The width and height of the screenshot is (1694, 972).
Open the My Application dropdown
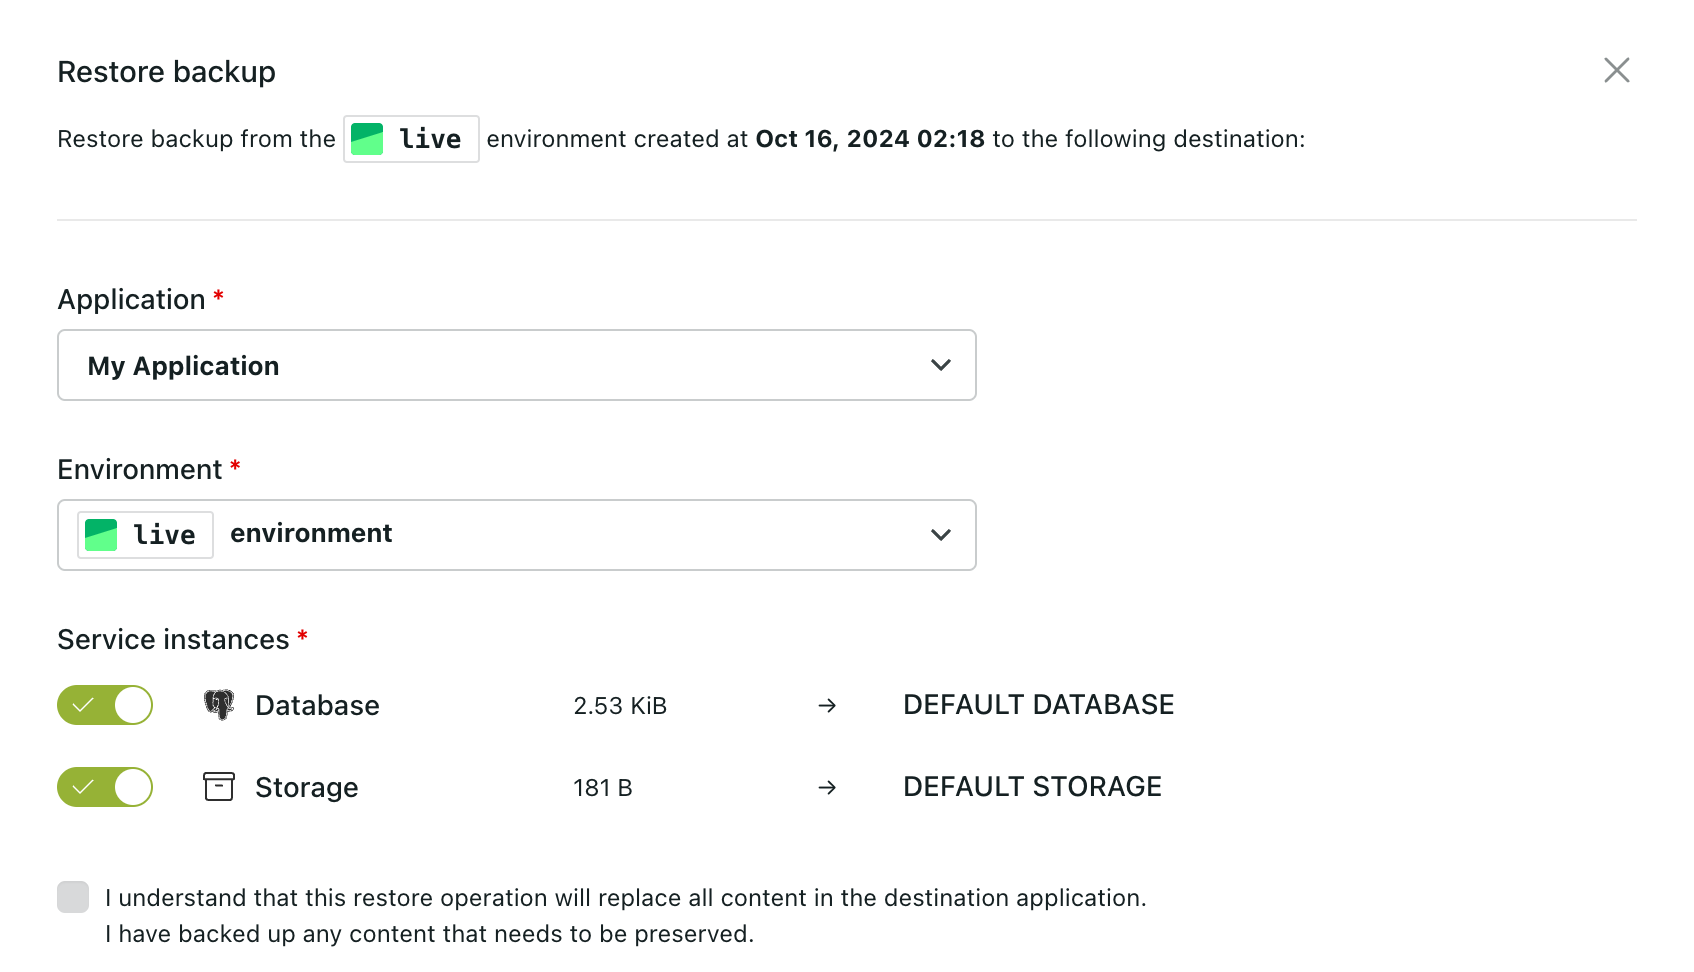516,365
